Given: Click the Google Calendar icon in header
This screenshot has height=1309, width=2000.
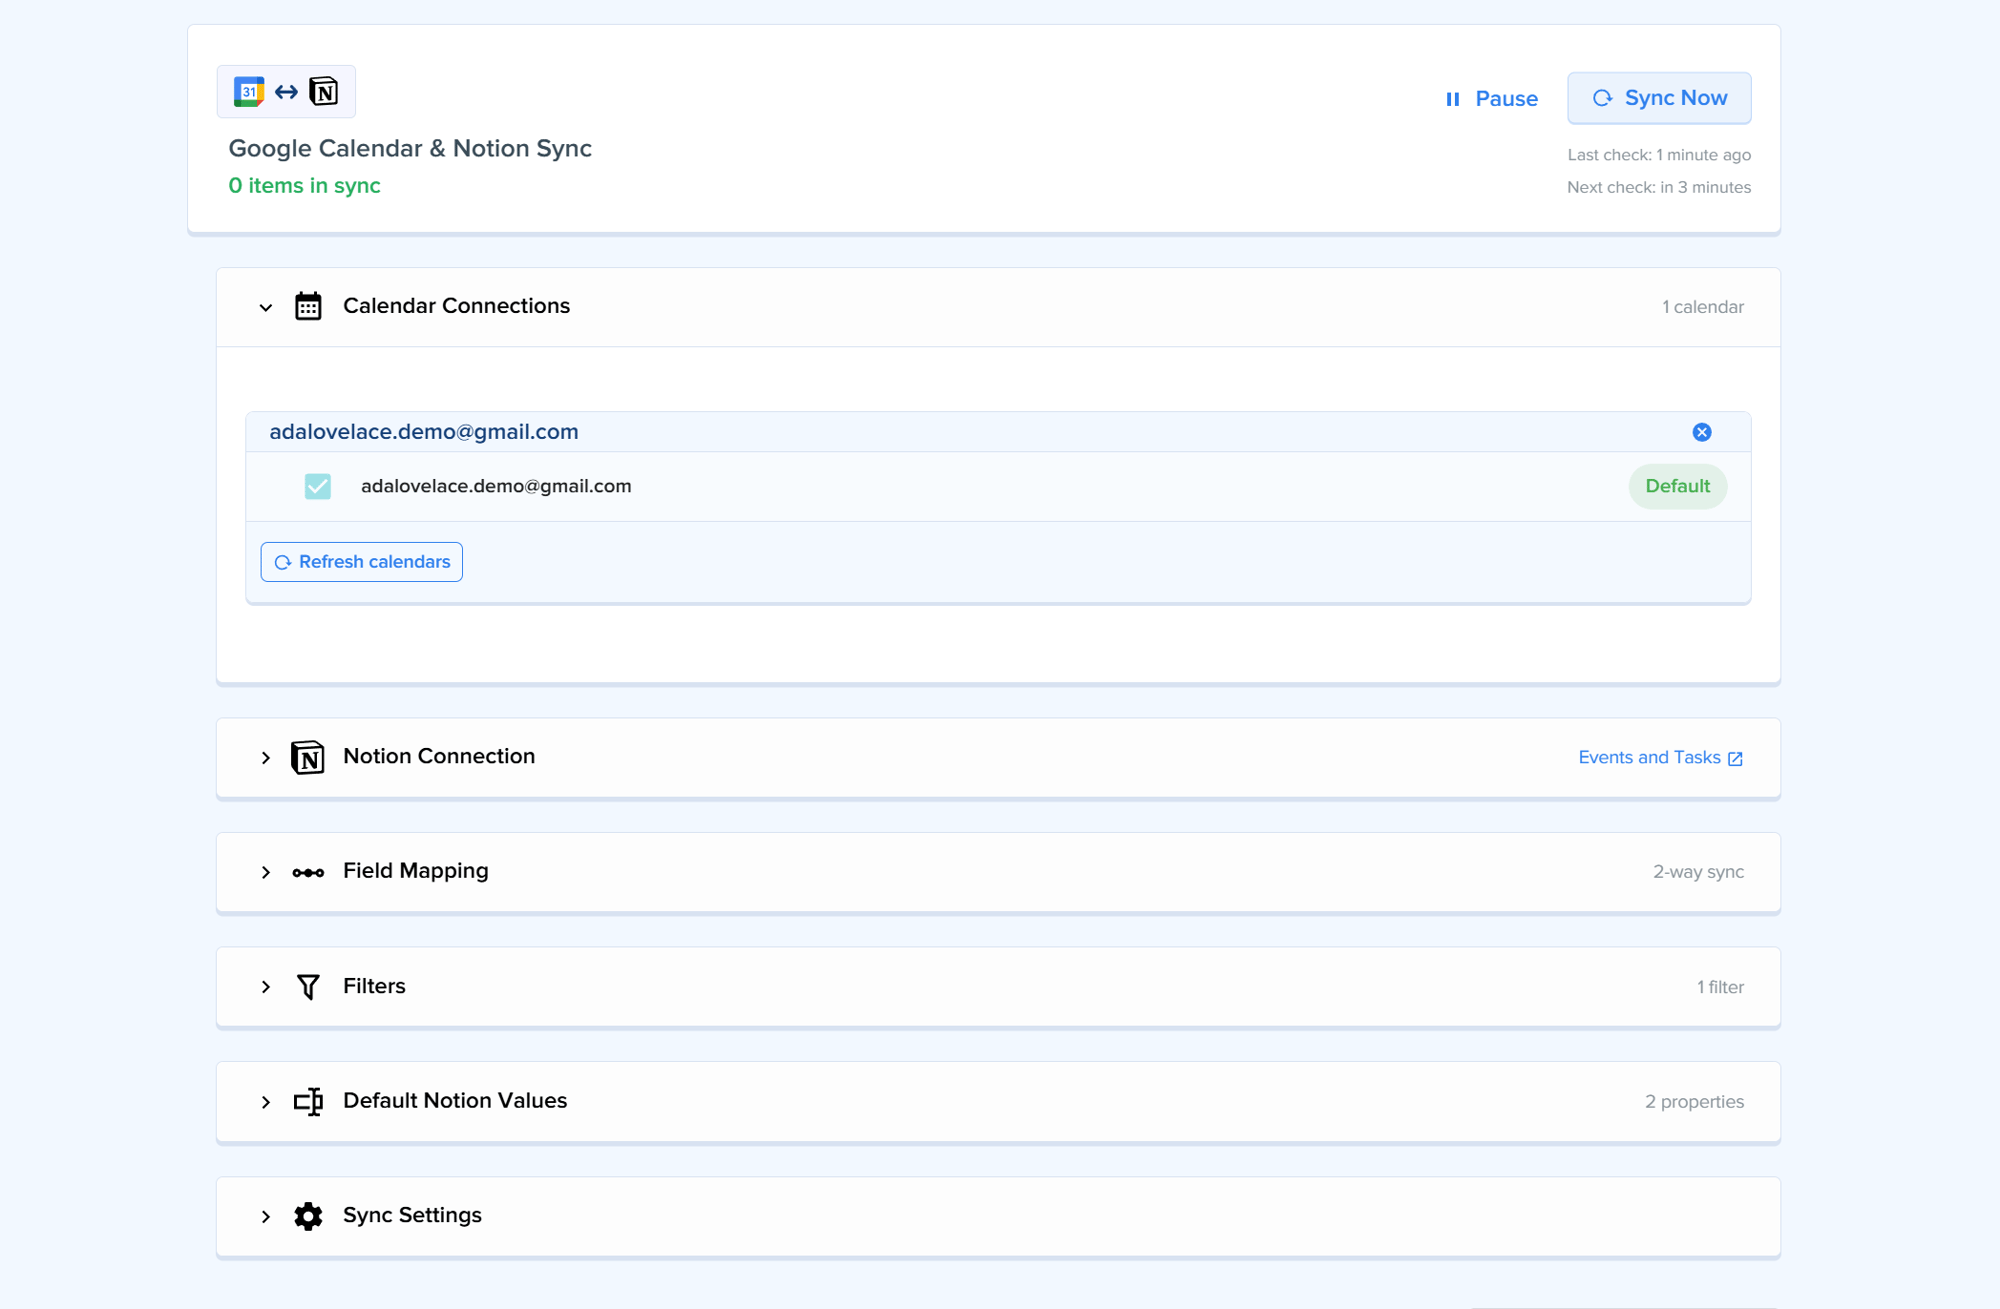Looking at the screenshot, I should tap(249, 92).
